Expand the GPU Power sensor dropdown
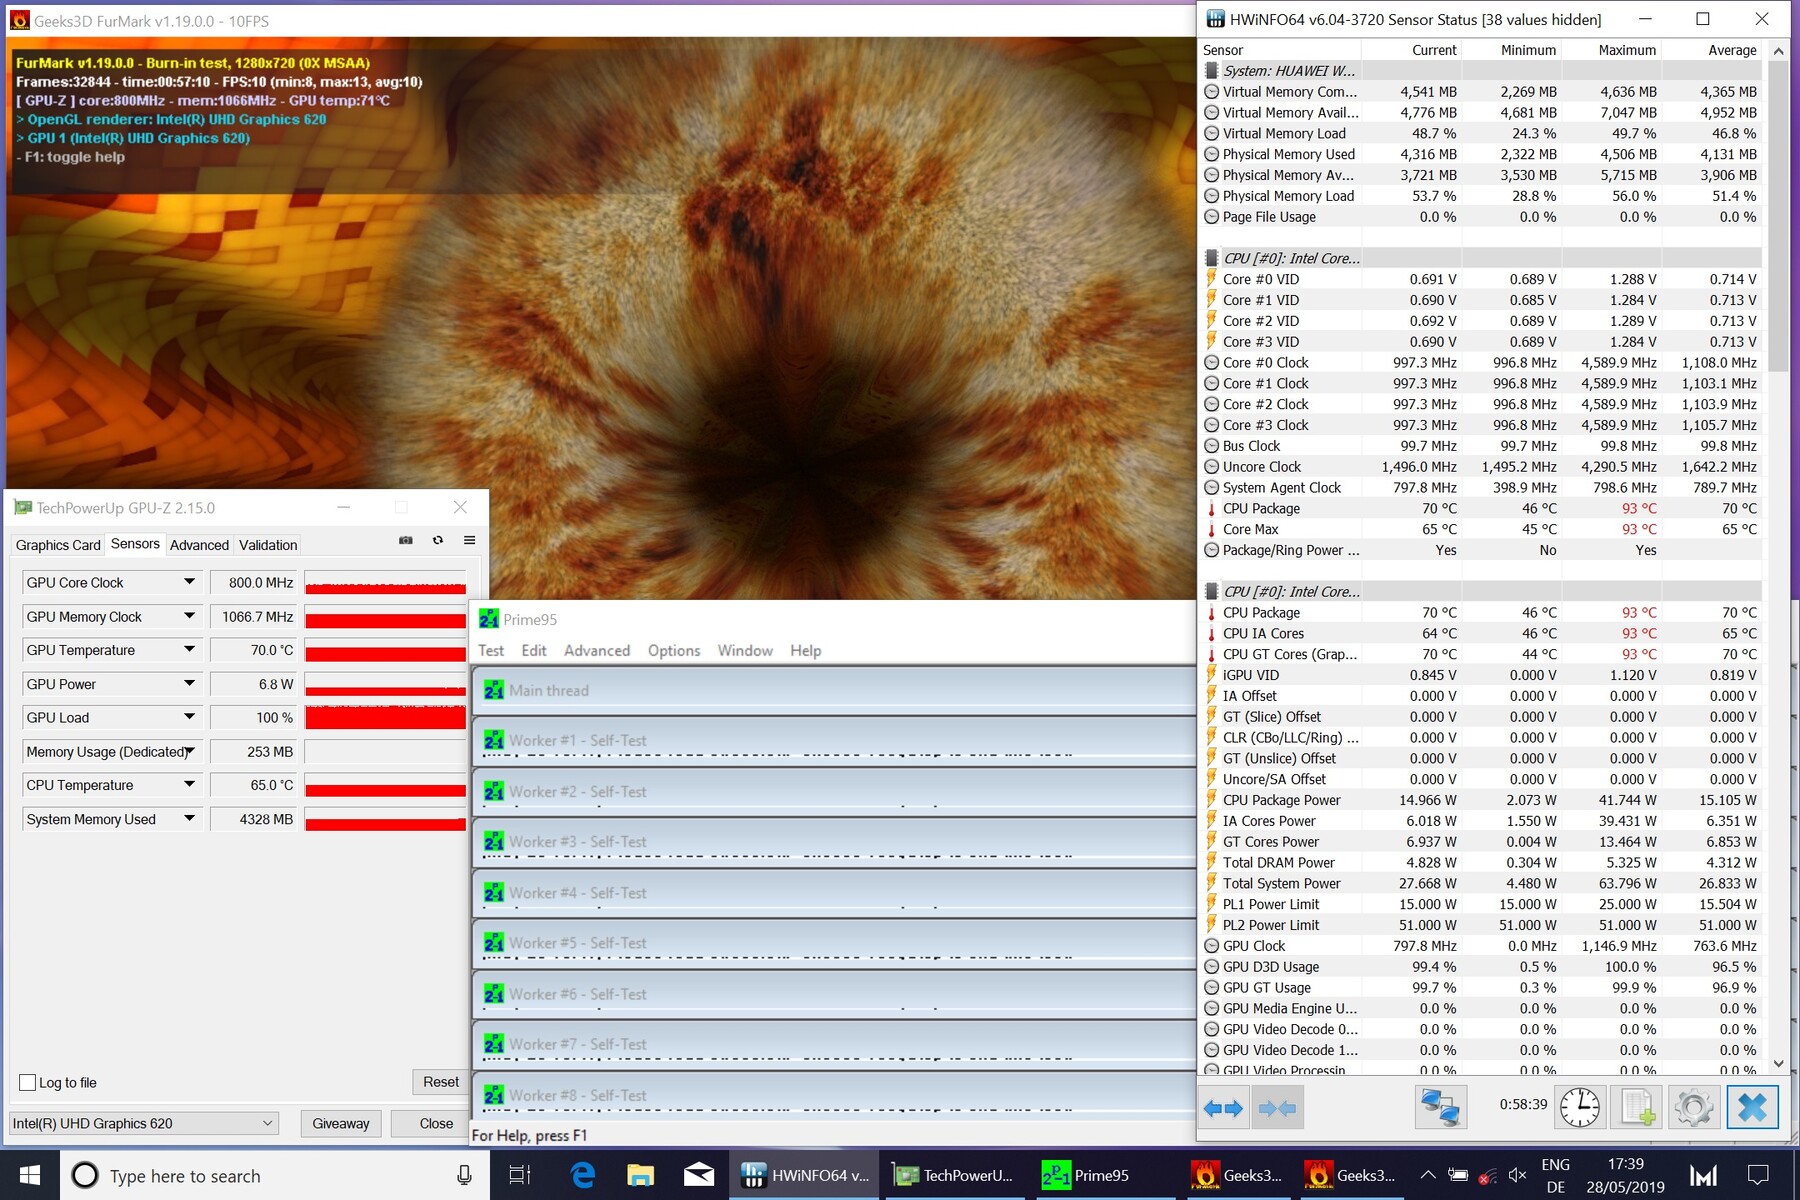Screen dimensions: 1800x1200 189,684
